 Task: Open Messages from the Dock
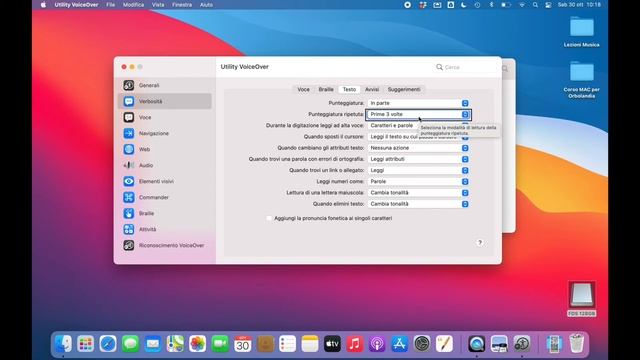click(130, 344)
